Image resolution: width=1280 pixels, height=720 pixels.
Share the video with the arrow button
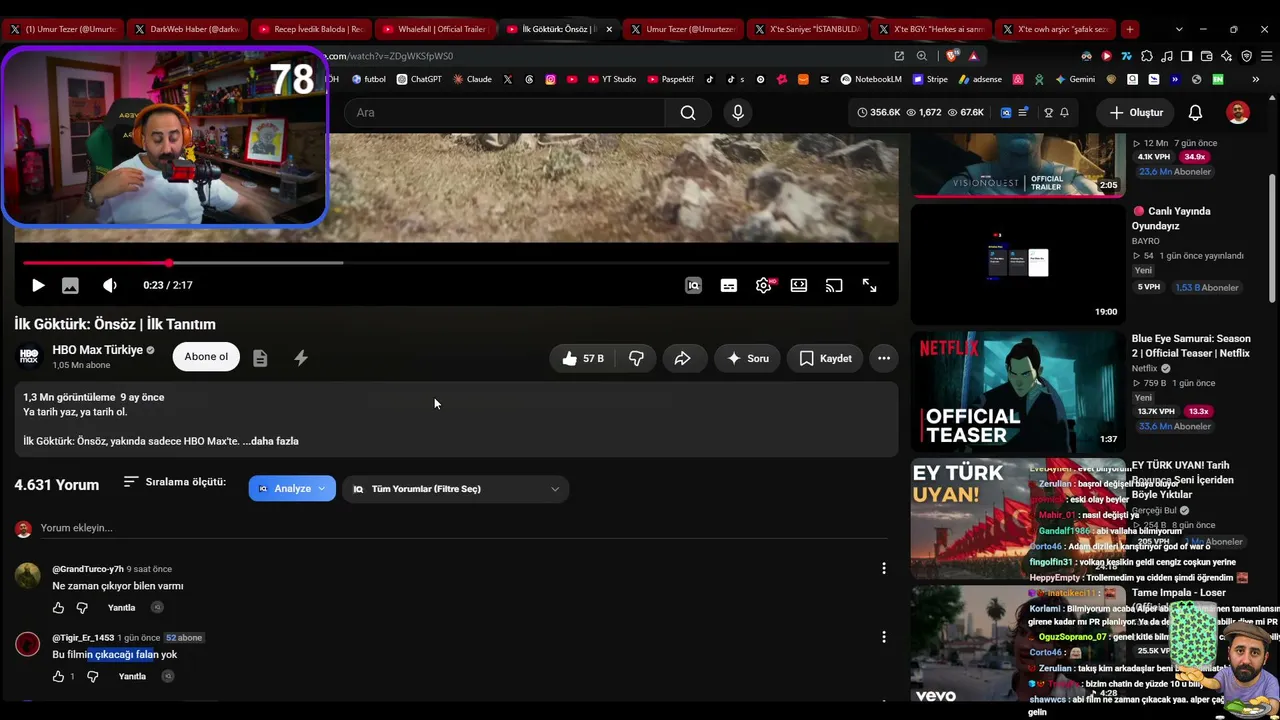tap(683, 358)
